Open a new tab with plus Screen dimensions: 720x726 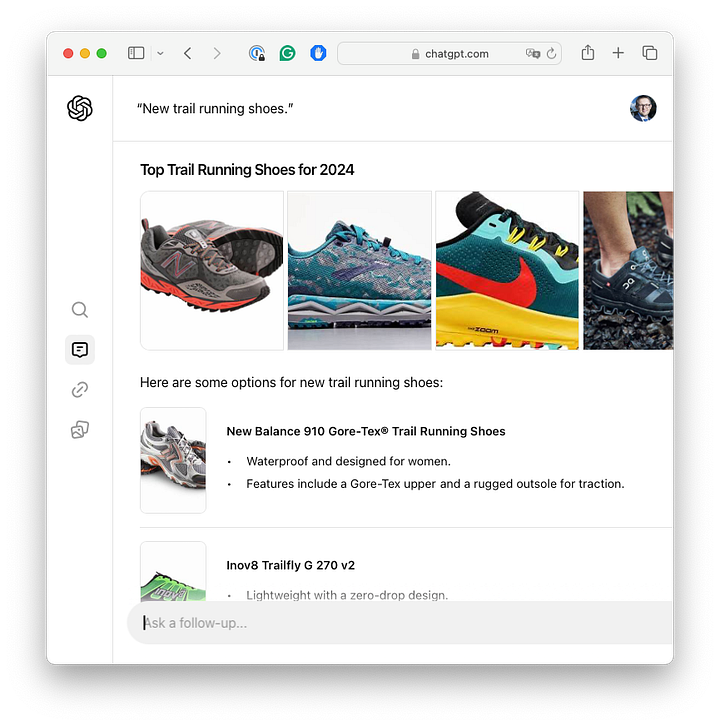[x=618, y=53]
